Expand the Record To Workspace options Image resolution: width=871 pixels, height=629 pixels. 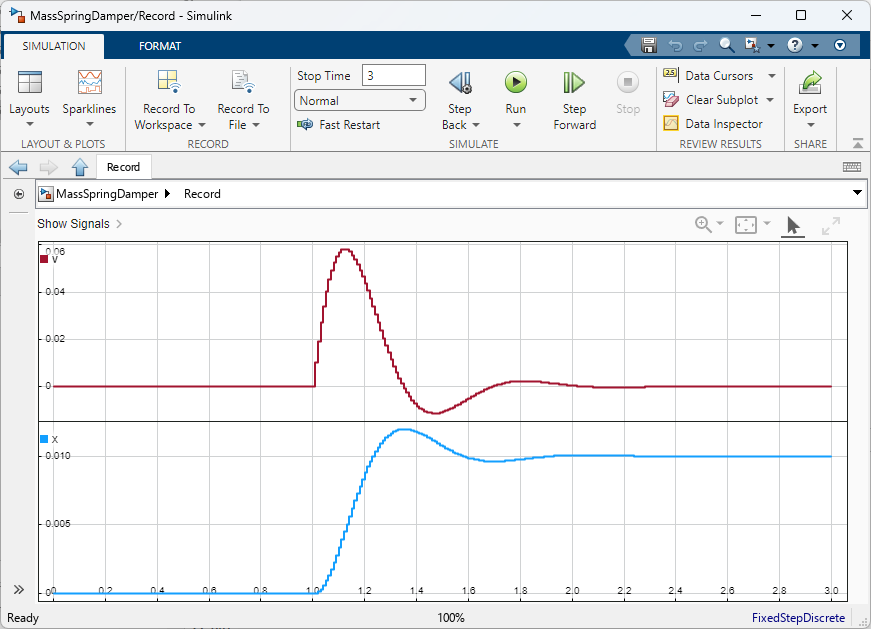pyautogui.click(x=169, y=116)
